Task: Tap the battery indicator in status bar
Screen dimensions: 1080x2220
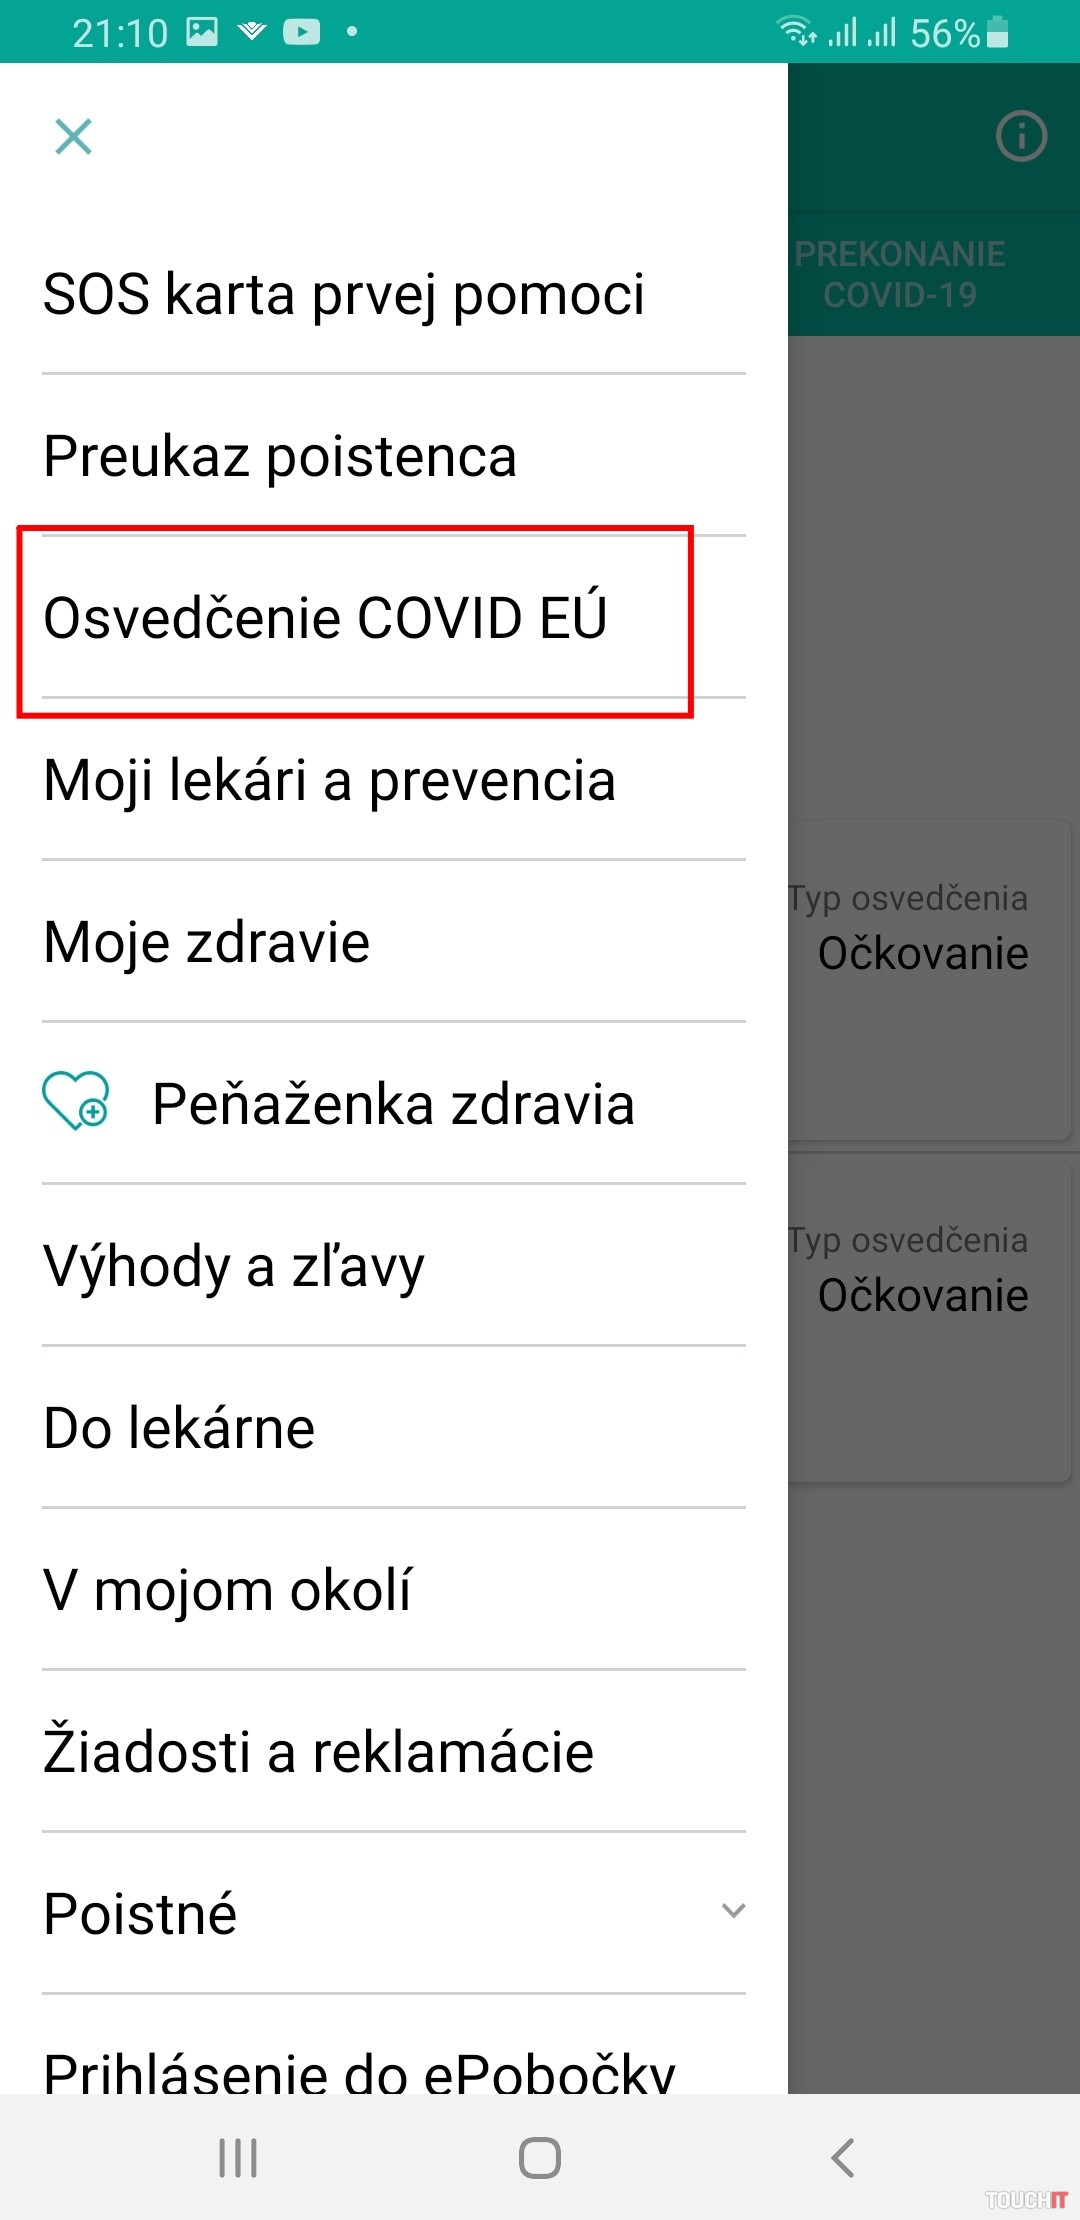Action: pyautogui.click(x=997, y=32)
